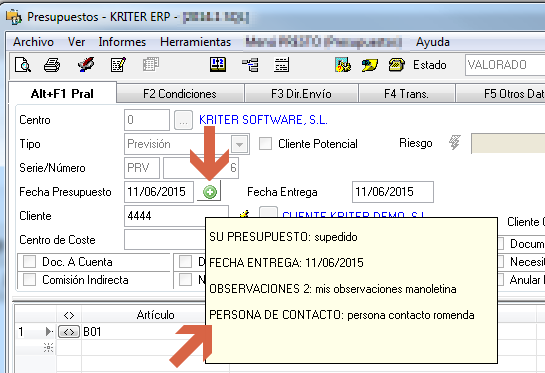Viewport: 545px width, 373px height.
Task: Tick the Doc. A Cuenta checkbox
Action: (x=29, y=262)
